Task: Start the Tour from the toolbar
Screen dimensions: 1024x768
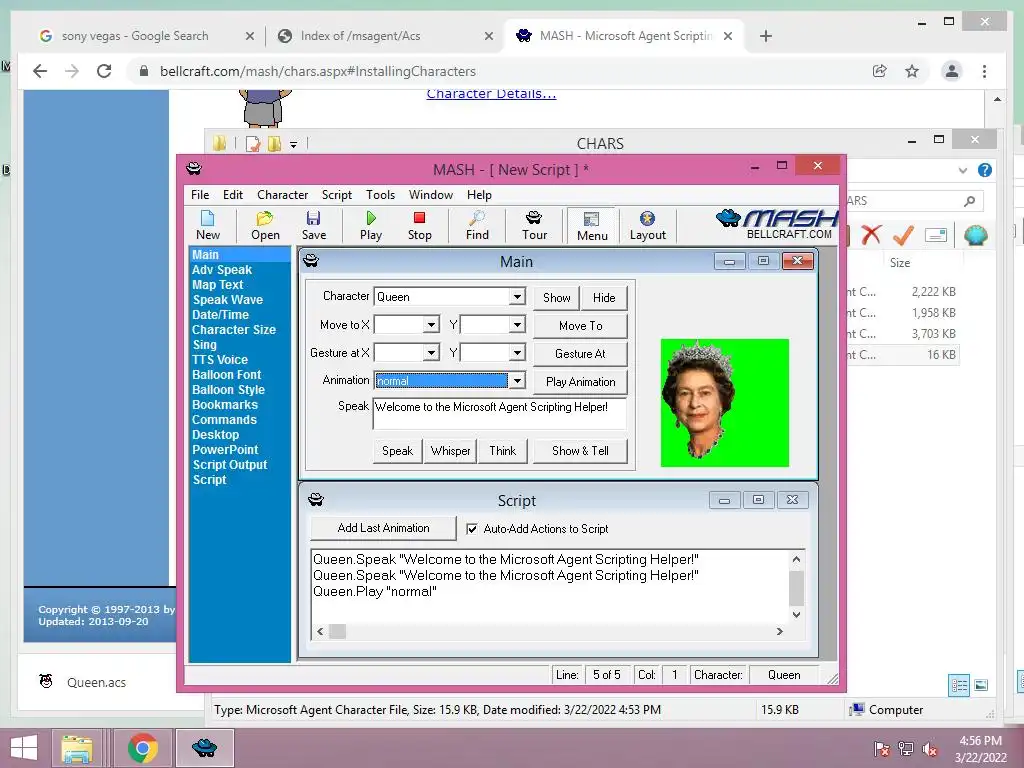Action: coord(534,225)
